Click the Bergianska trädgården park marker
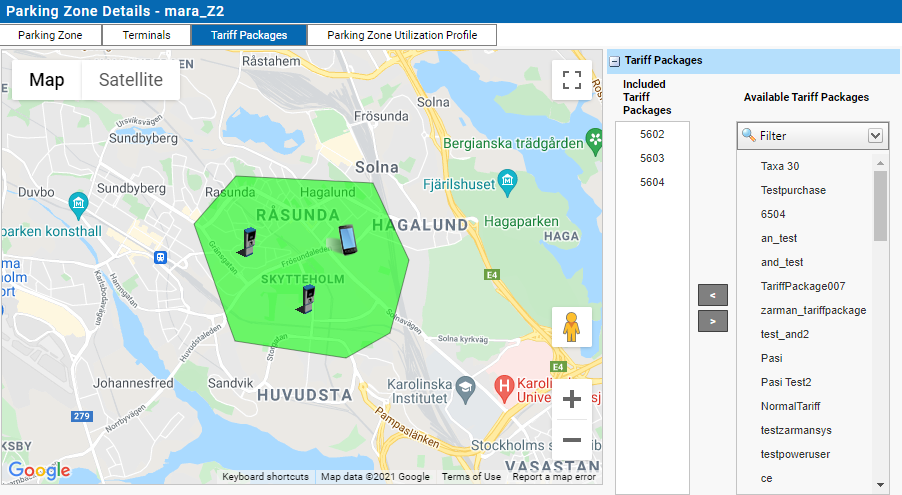This screenshot has width=902, height=495. tap(594, 140)
